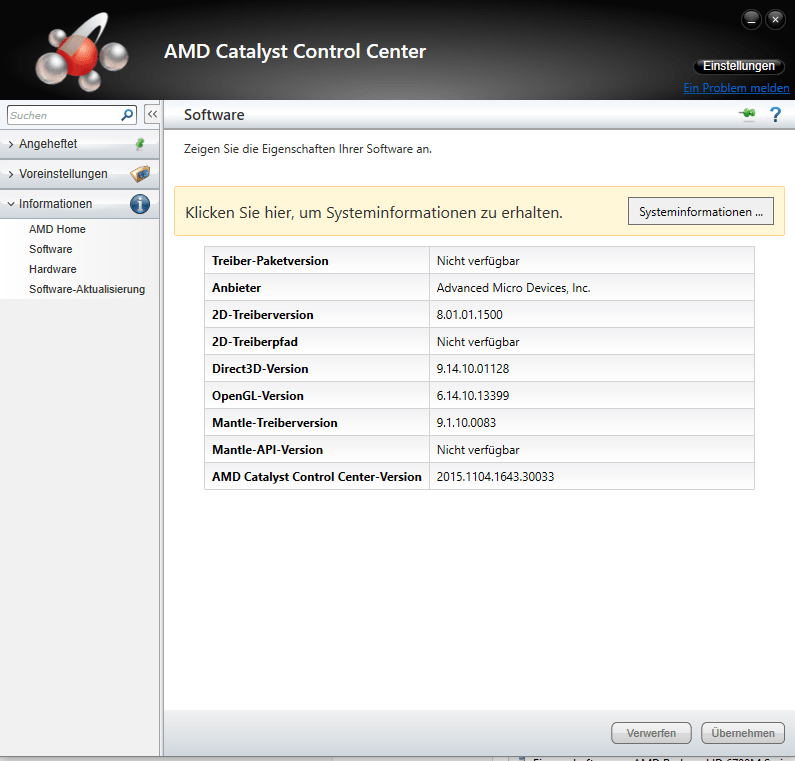Click the Control Center version 2015.1104.1643.30033
This screenshot has width=795, height=761.
(495, 477)
